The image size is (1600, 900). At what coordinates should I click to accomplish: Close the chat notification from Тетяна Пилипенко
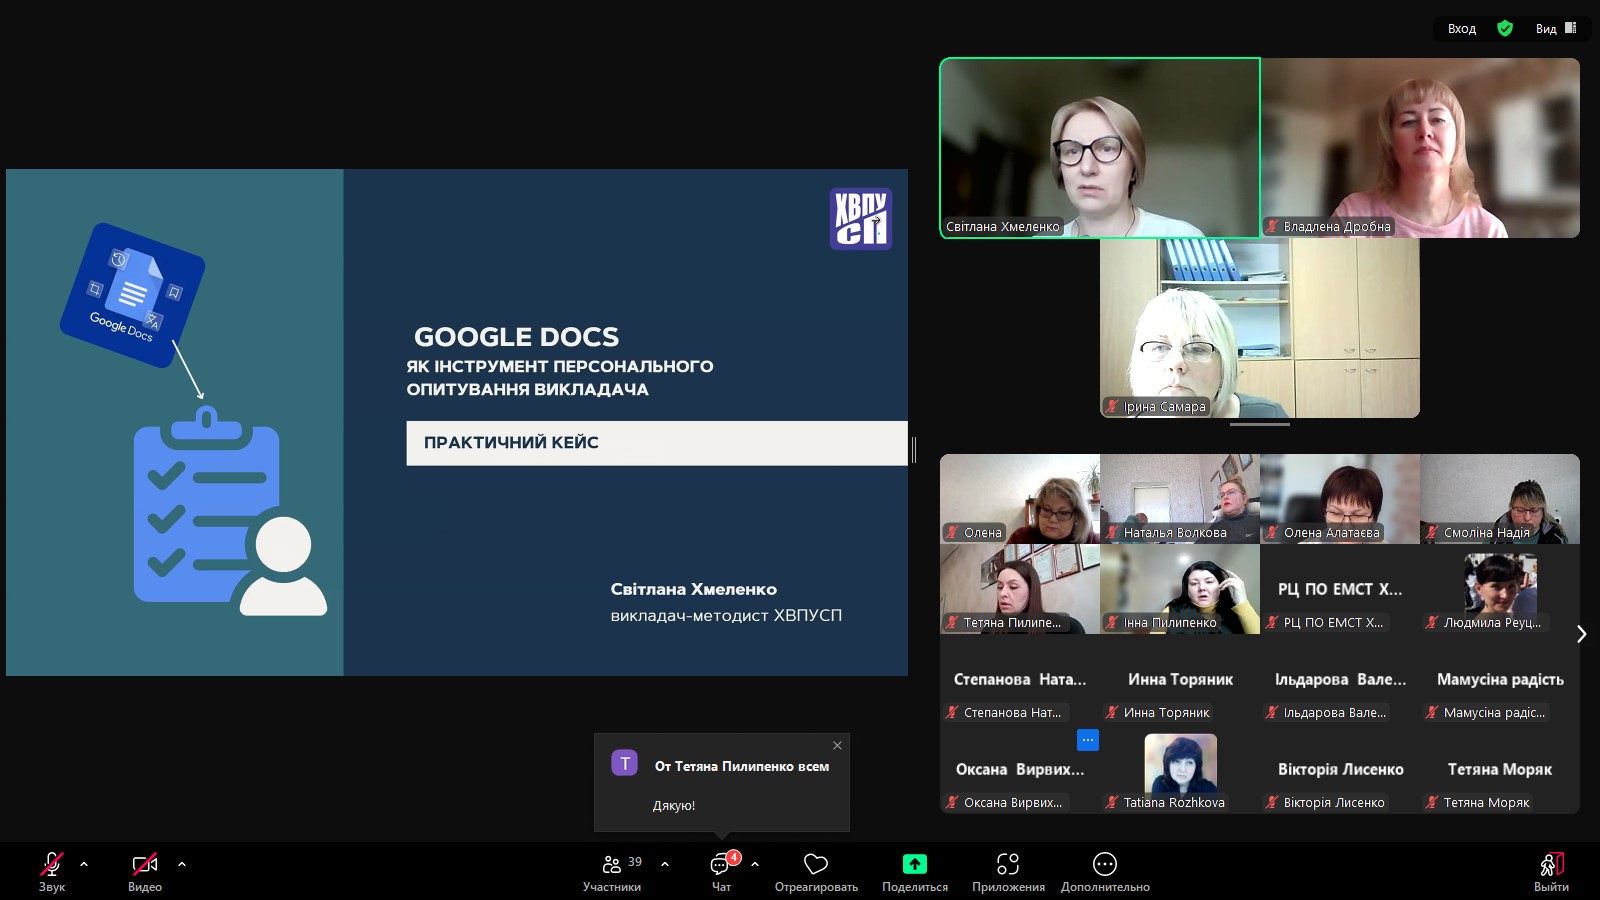coord(837,745)
